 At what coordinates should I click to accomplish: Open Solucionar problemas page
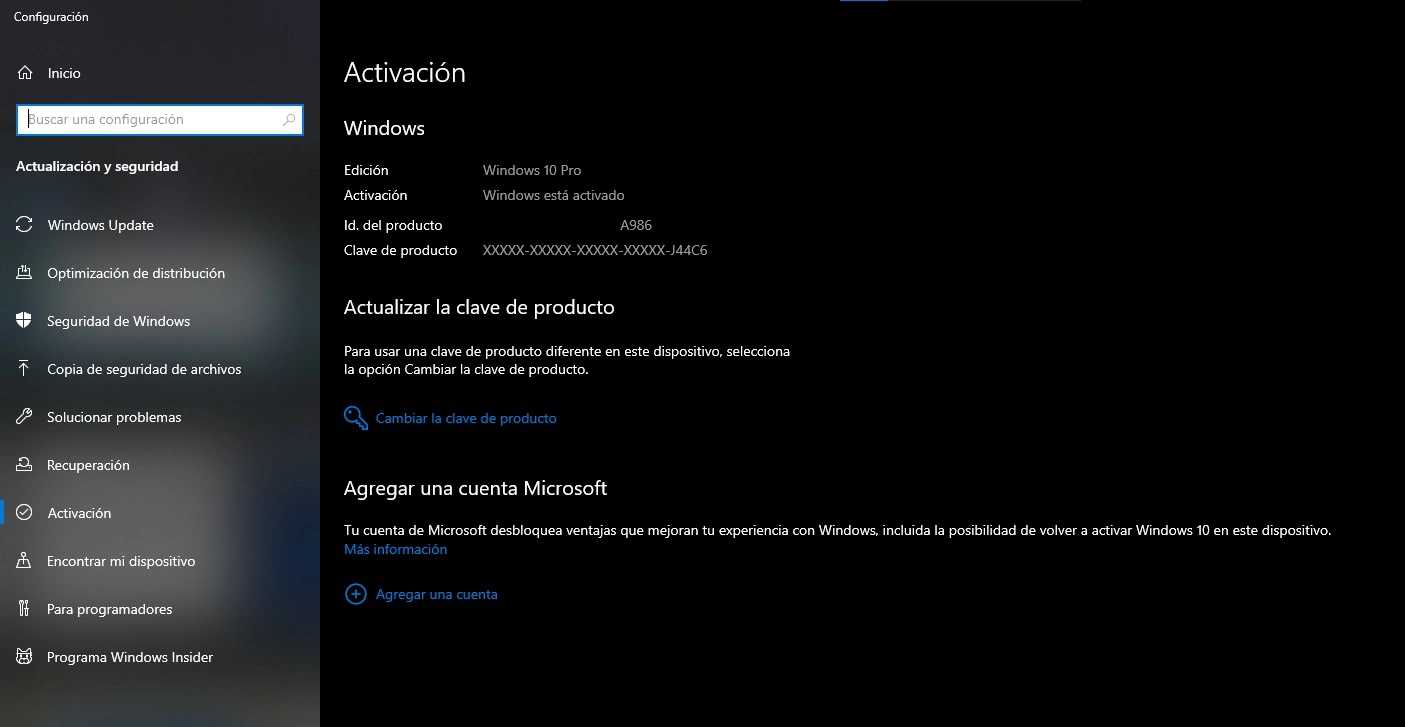pos(160,417)
